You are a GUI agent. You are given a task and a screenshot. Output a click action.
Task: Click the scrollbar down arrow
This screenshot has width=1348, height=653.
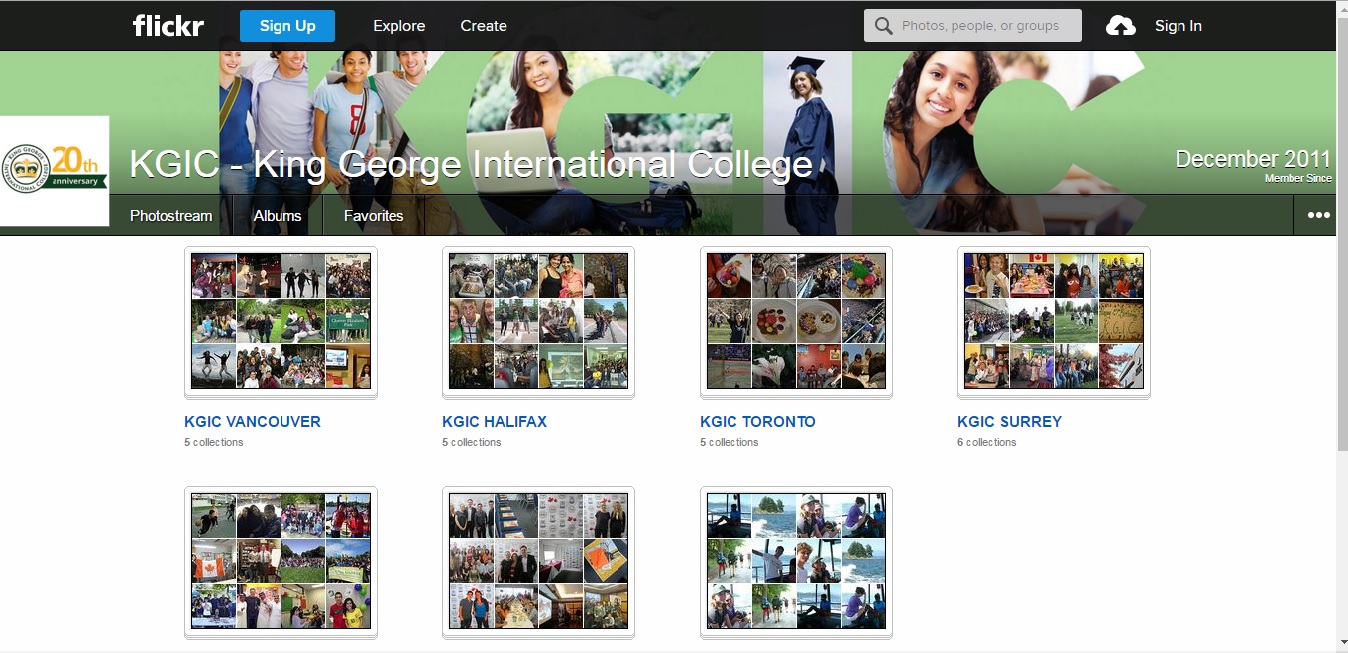click(x=1342, y=642)
